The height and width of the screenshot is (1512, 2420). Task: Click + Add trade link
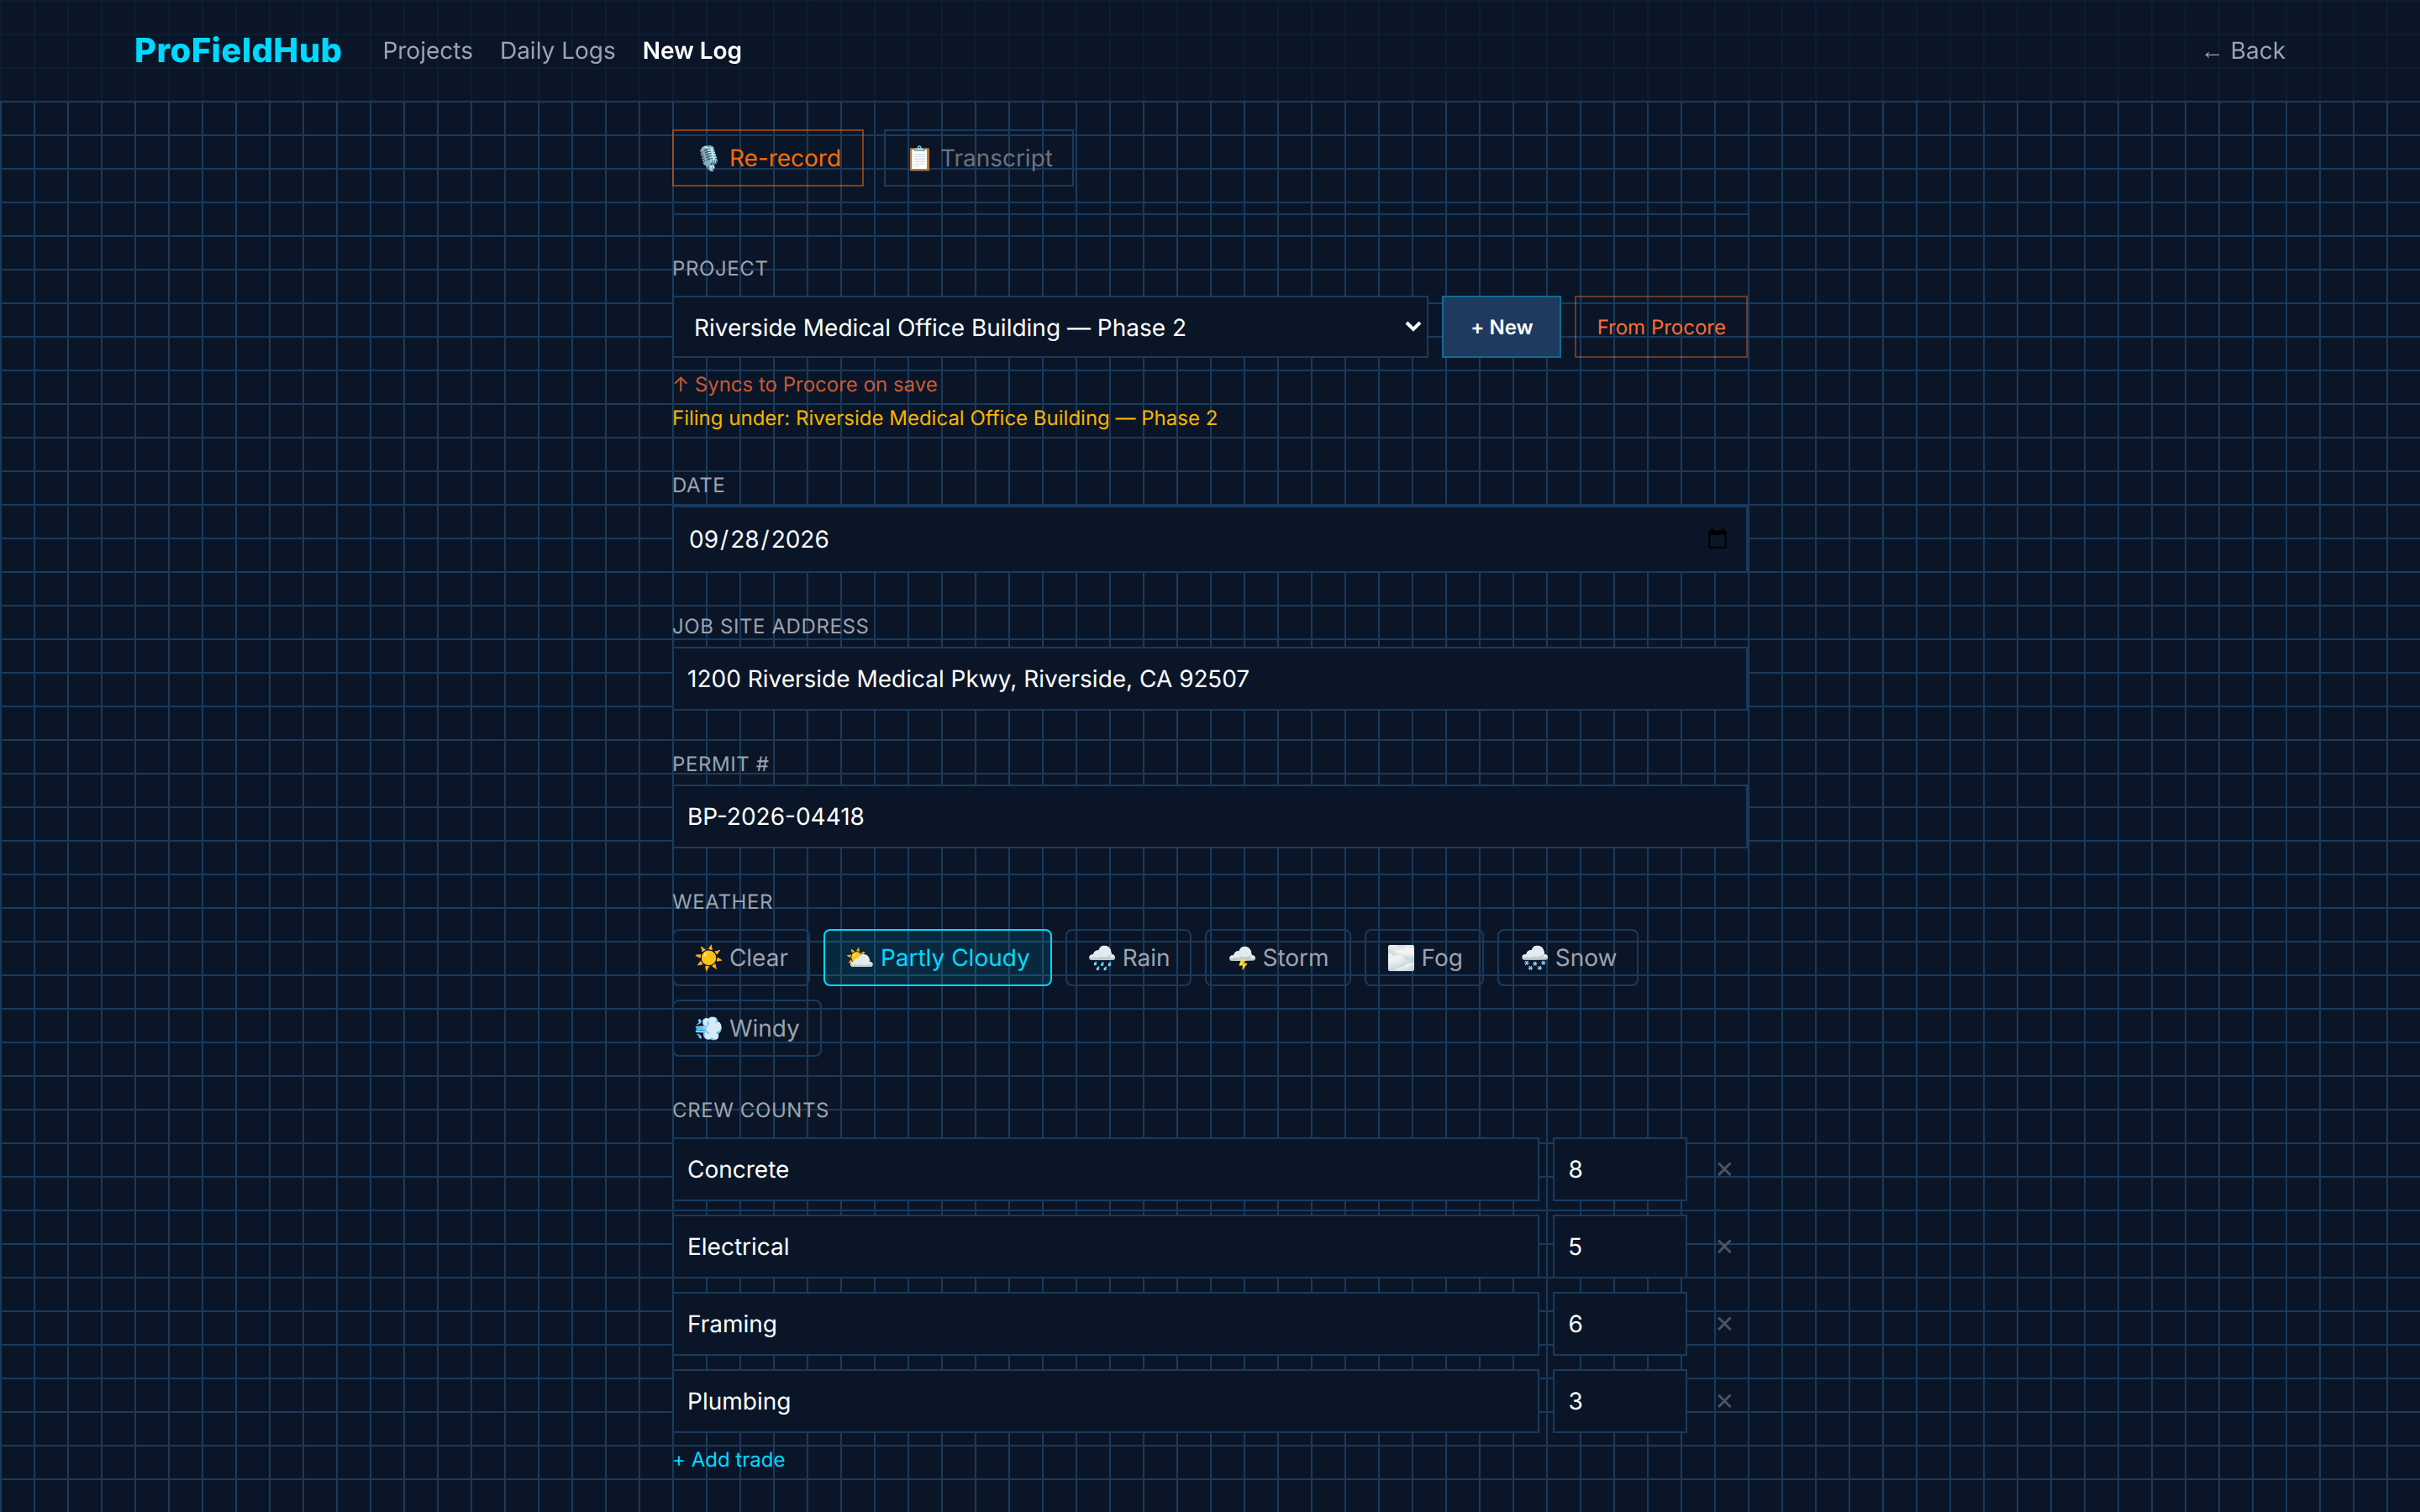pos(729,1460)
